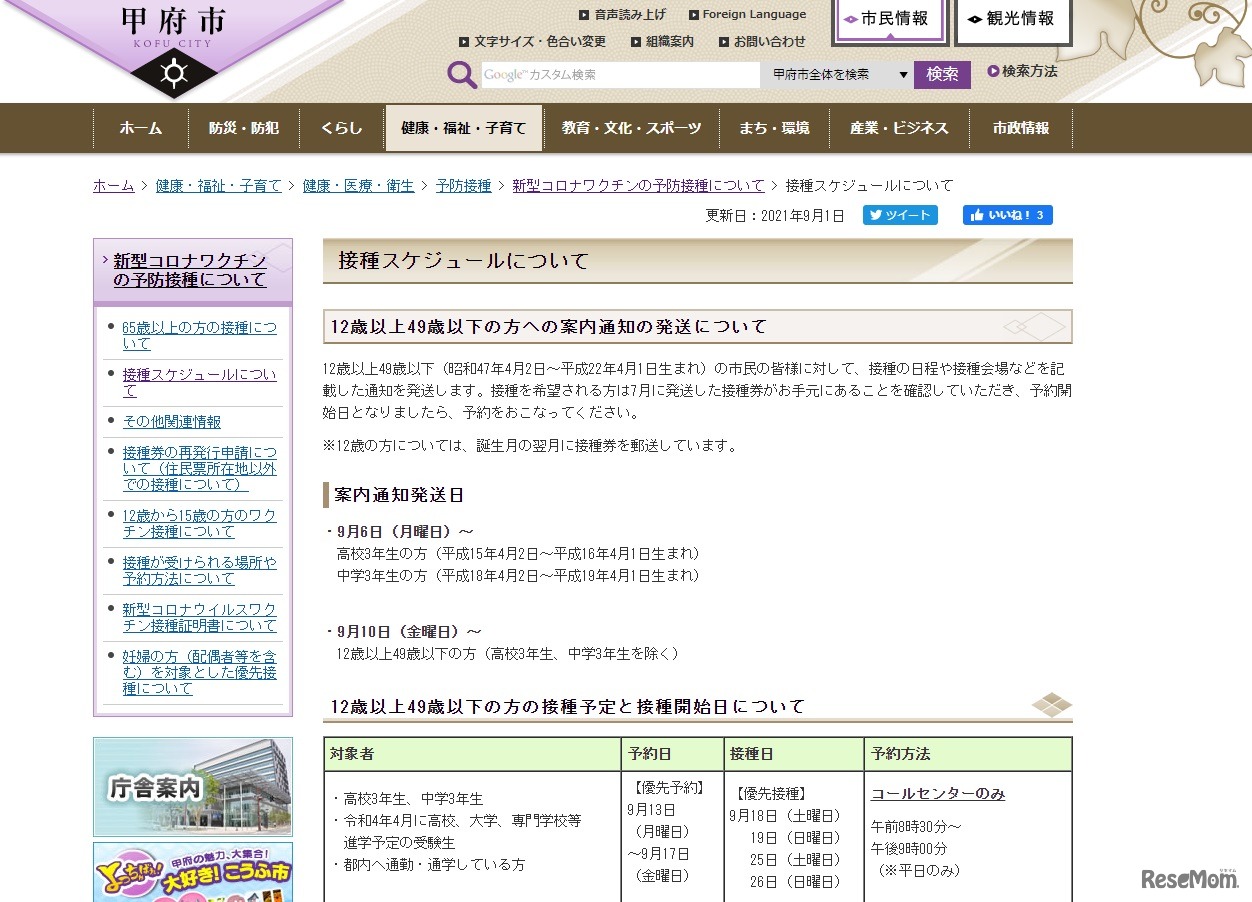Image resolution: width=1252 pixels, height=902 pixels.
Task: Open the 健康・福祉・子育て navigation menu
Action: (x=463, y=128)
